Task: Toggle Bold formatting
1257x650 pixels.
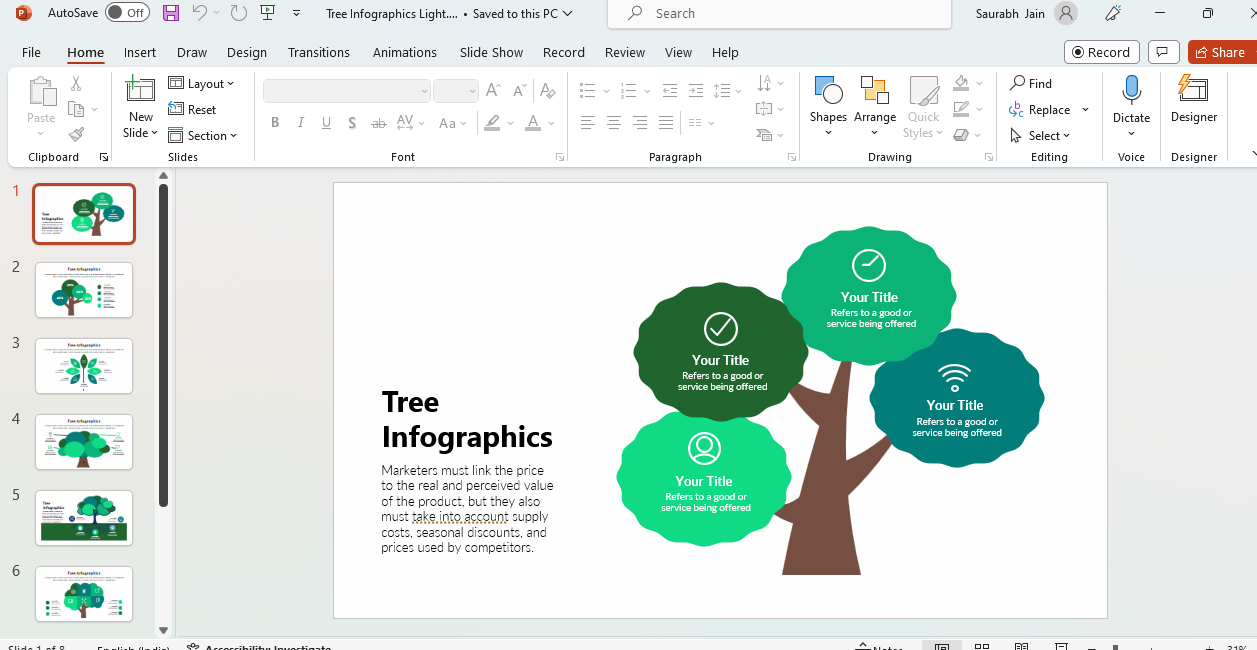Action: pyautogui.click(x=275, y=123)
